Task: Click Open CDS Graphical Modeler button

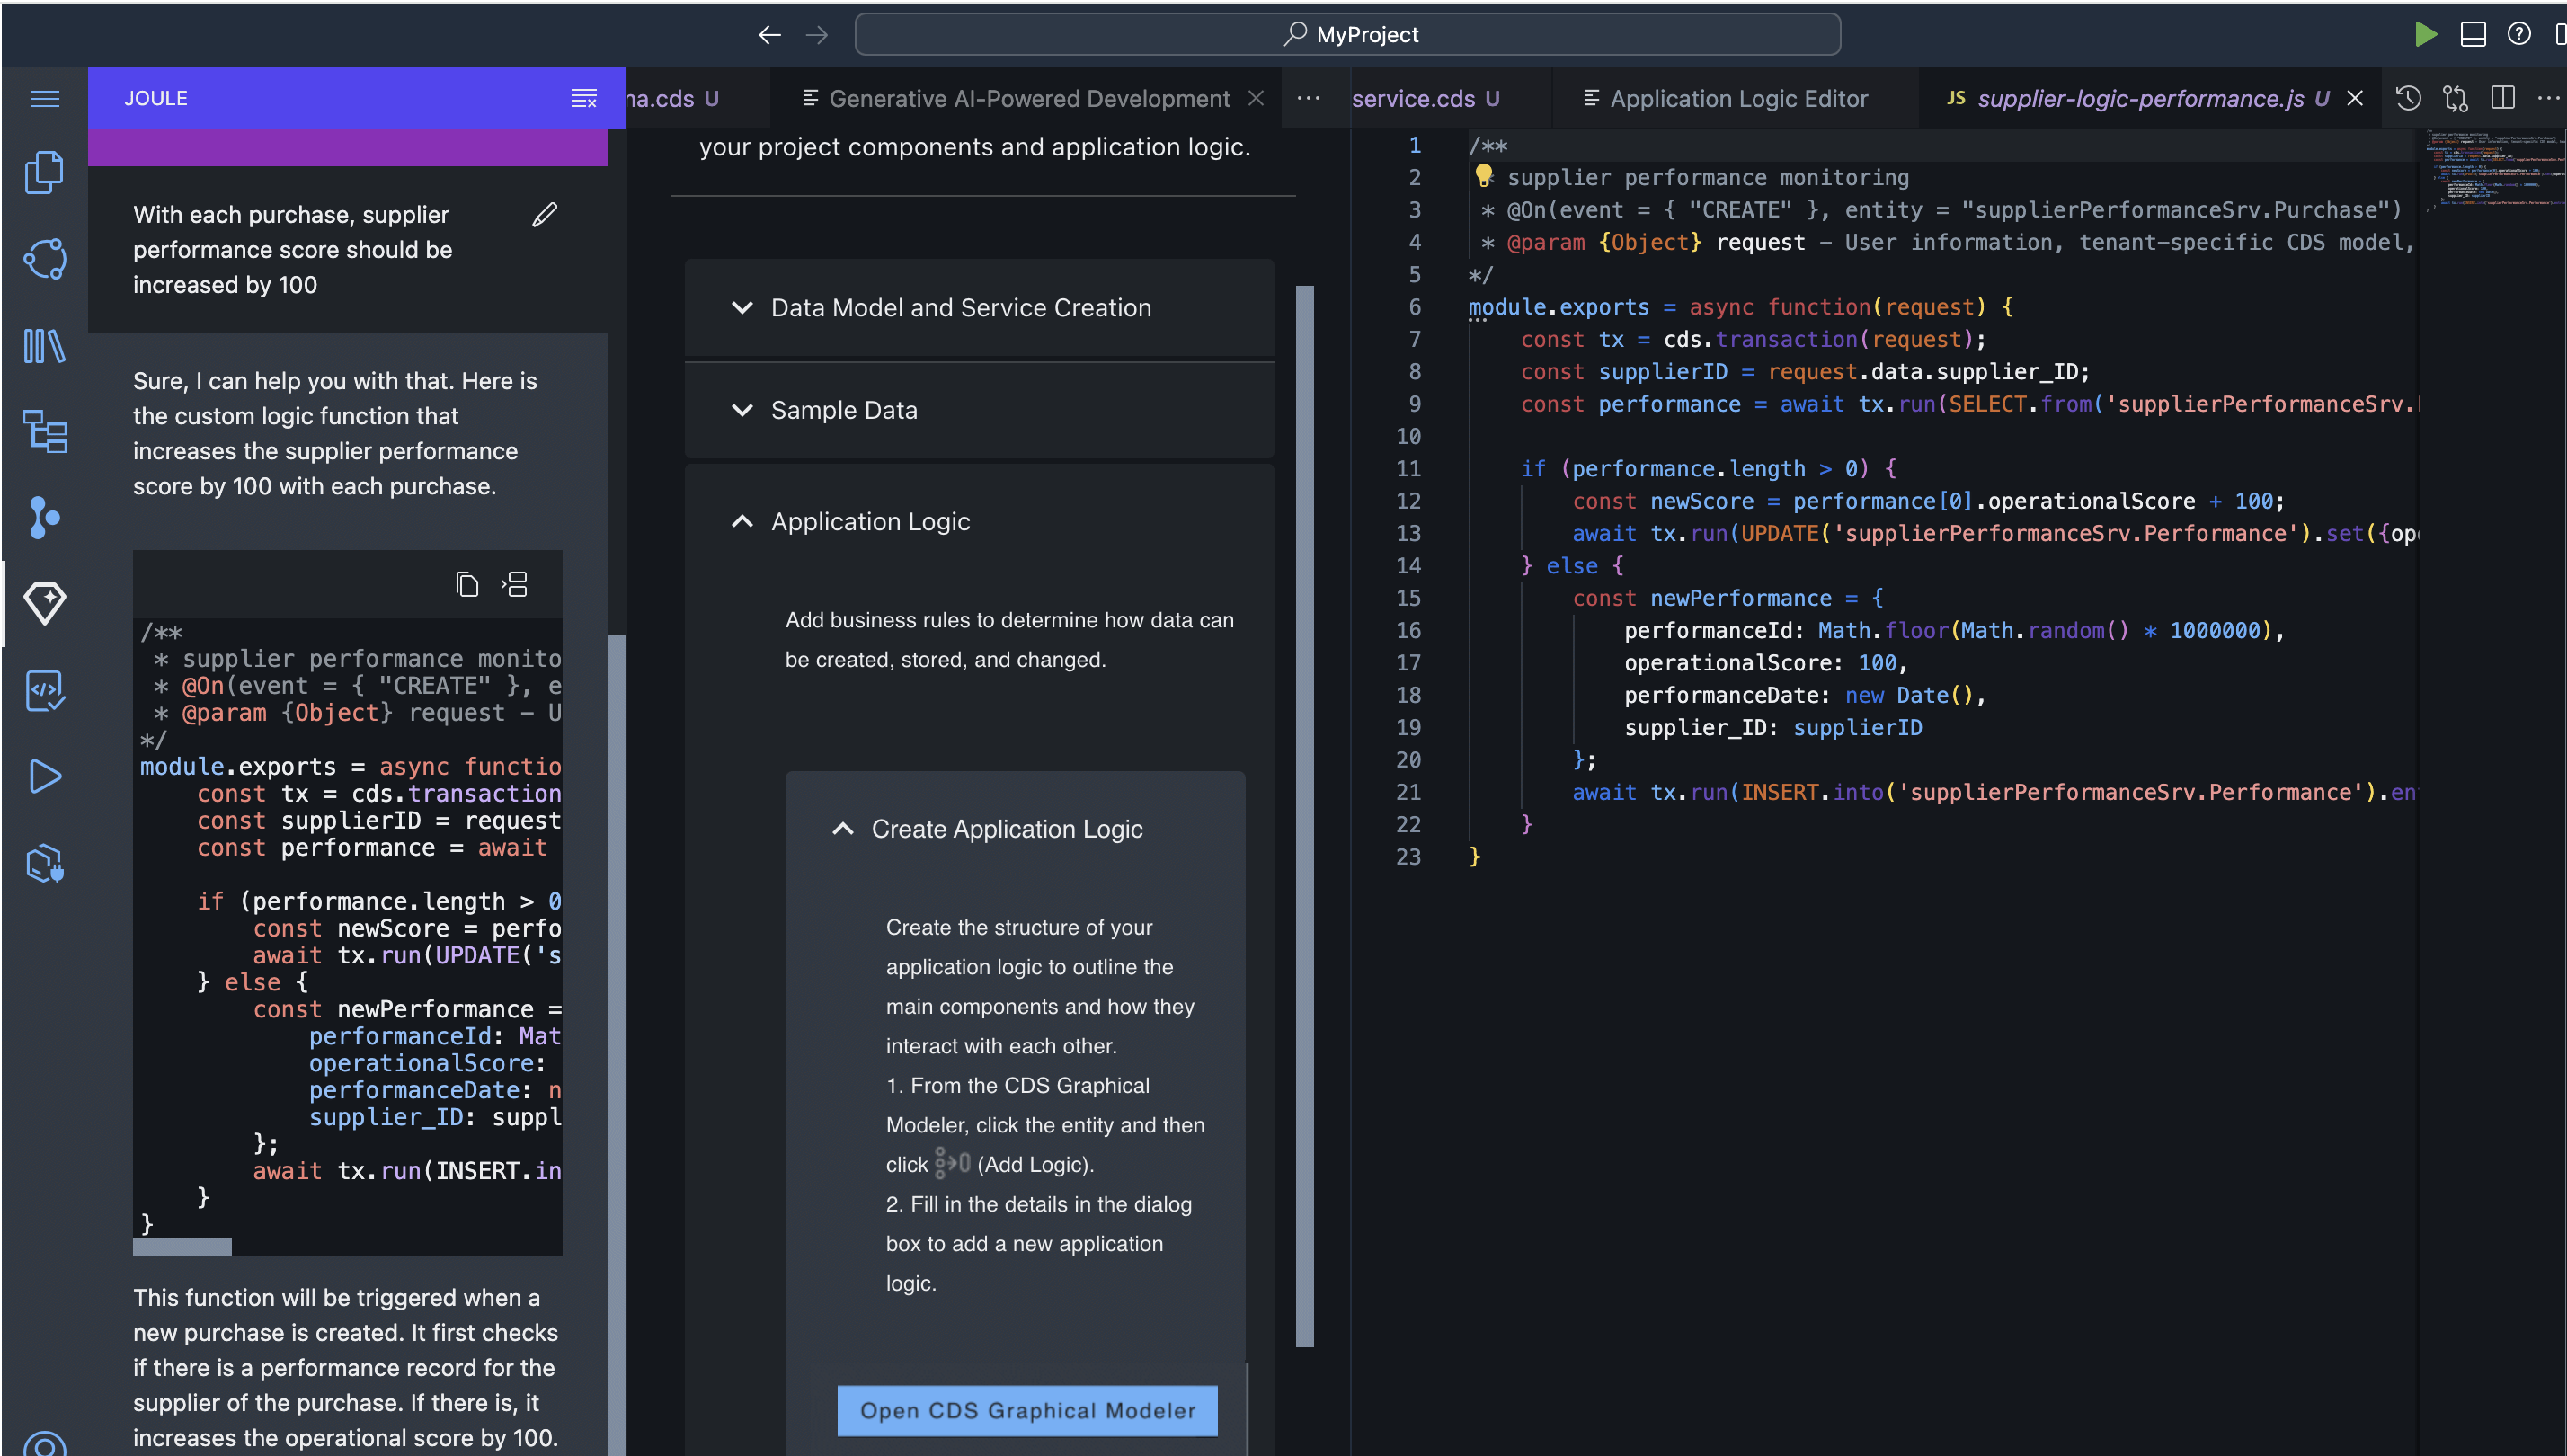Action: [1027, 1410]
